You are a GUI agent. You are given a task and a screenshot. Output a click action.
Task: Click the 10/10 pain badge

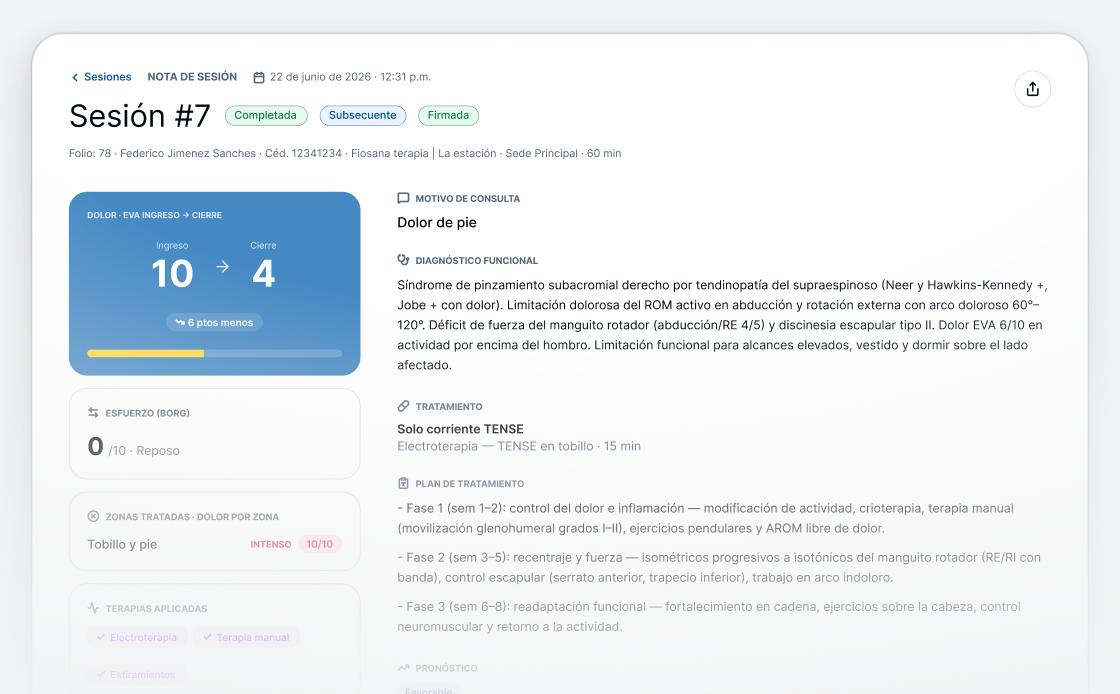320,544
